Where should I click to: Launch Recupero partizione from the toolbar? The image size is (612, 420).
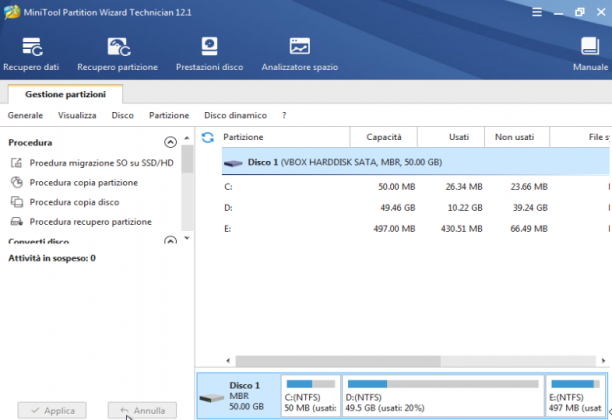(117, 54)
